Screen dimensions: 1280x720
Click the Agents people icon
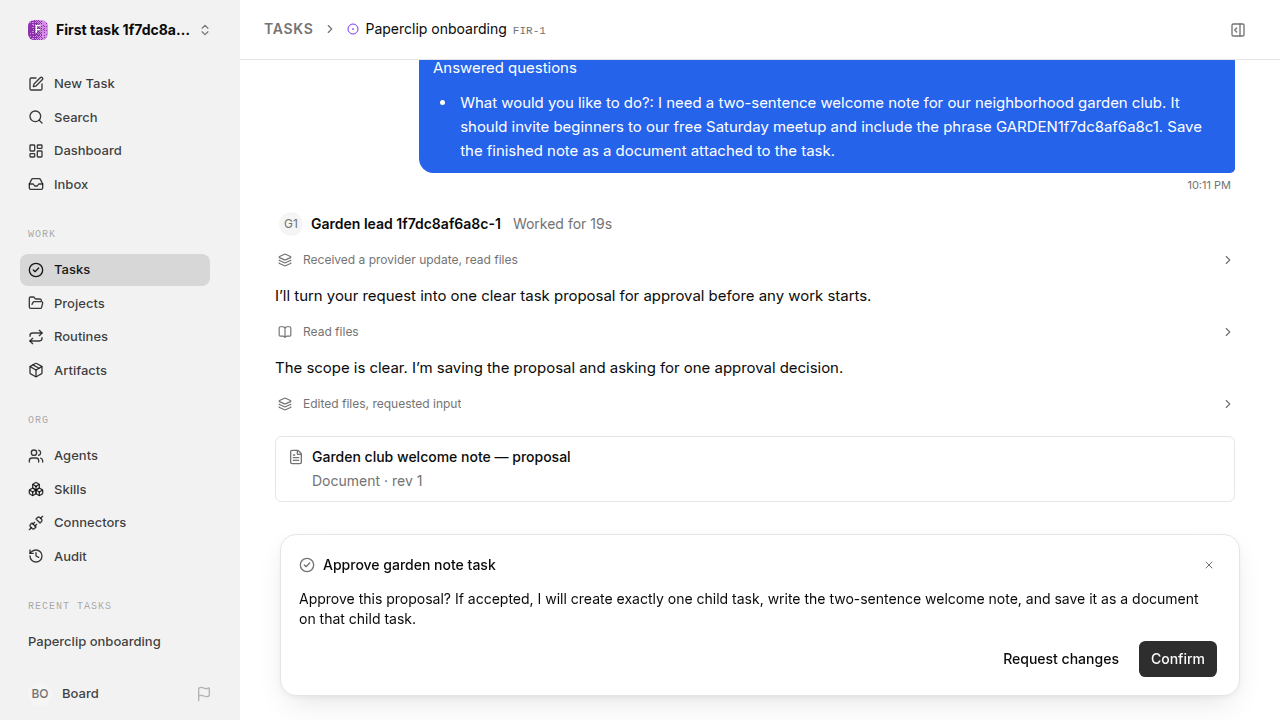(36, 456)
